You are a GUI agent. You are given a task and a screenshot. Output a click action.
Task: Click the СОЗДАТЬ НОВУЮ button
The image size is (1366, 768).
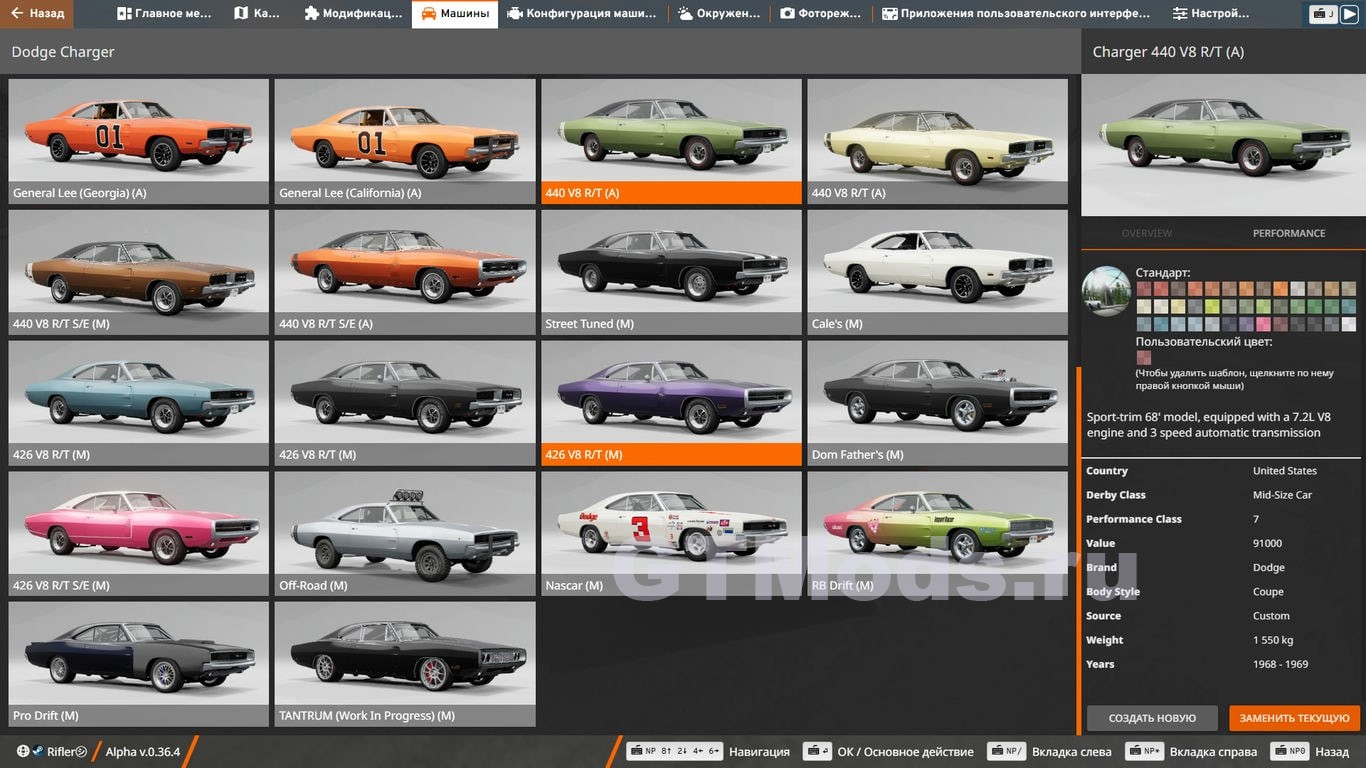1152,718
